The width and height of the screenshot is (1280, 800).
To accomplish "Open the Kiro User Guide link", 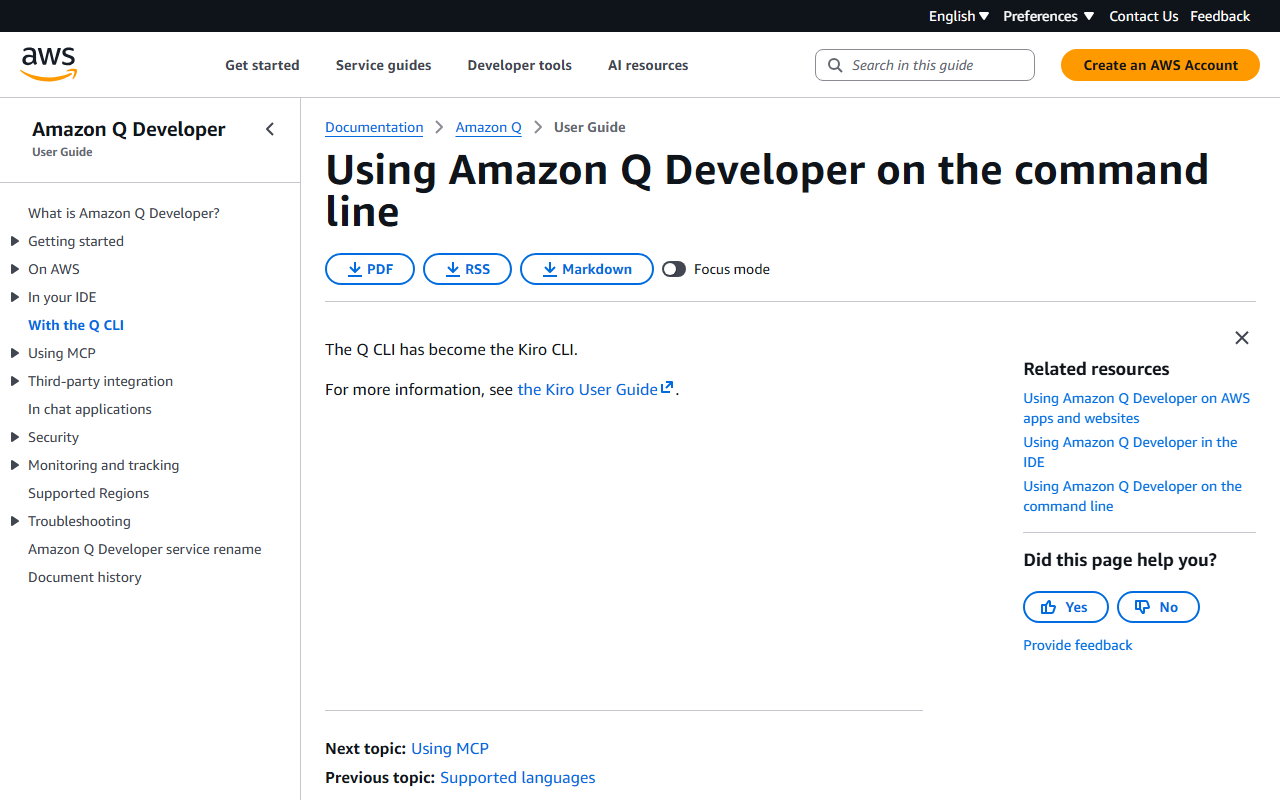I will pyautogui.click(x=595, y=389).
